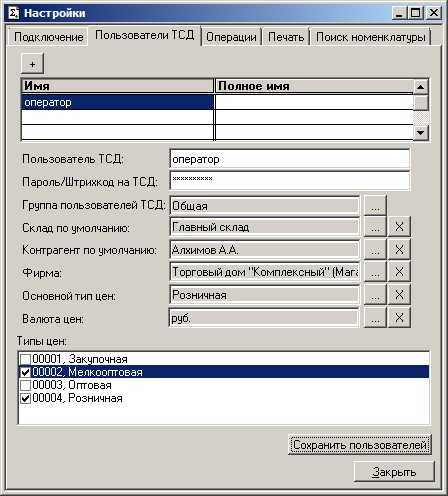Click the Имя column header
Screen dimensions: 448x496
[x=117, y=86]
